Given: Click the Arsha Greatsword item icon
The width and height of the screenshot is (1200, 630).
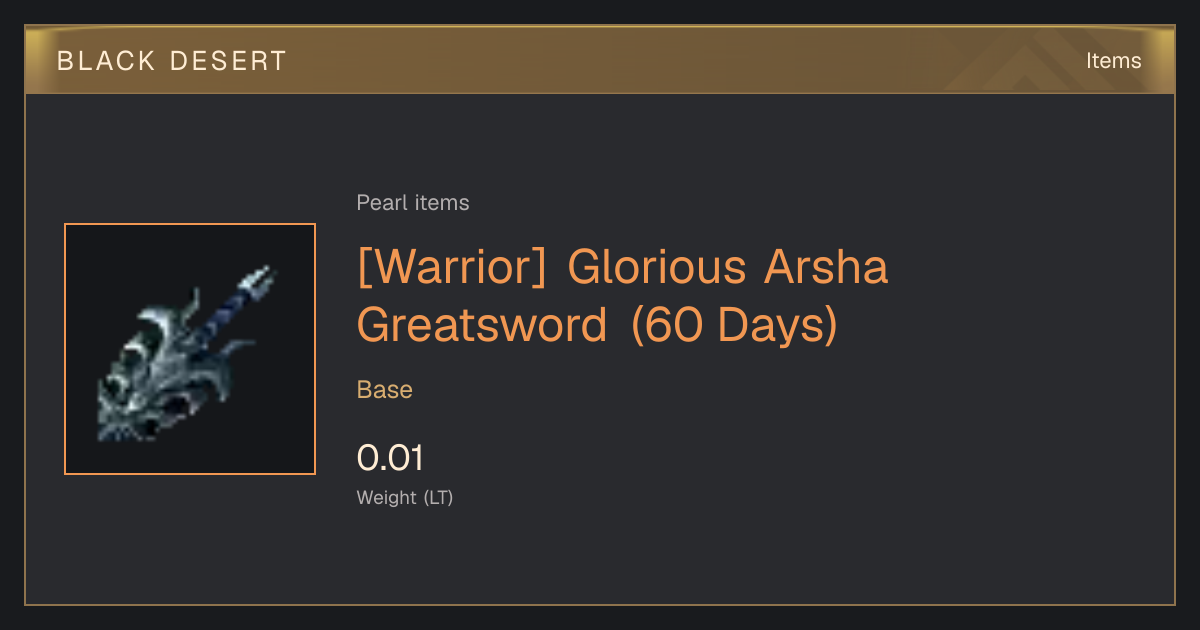Looking at the screenshot, I should coord(190,349).
